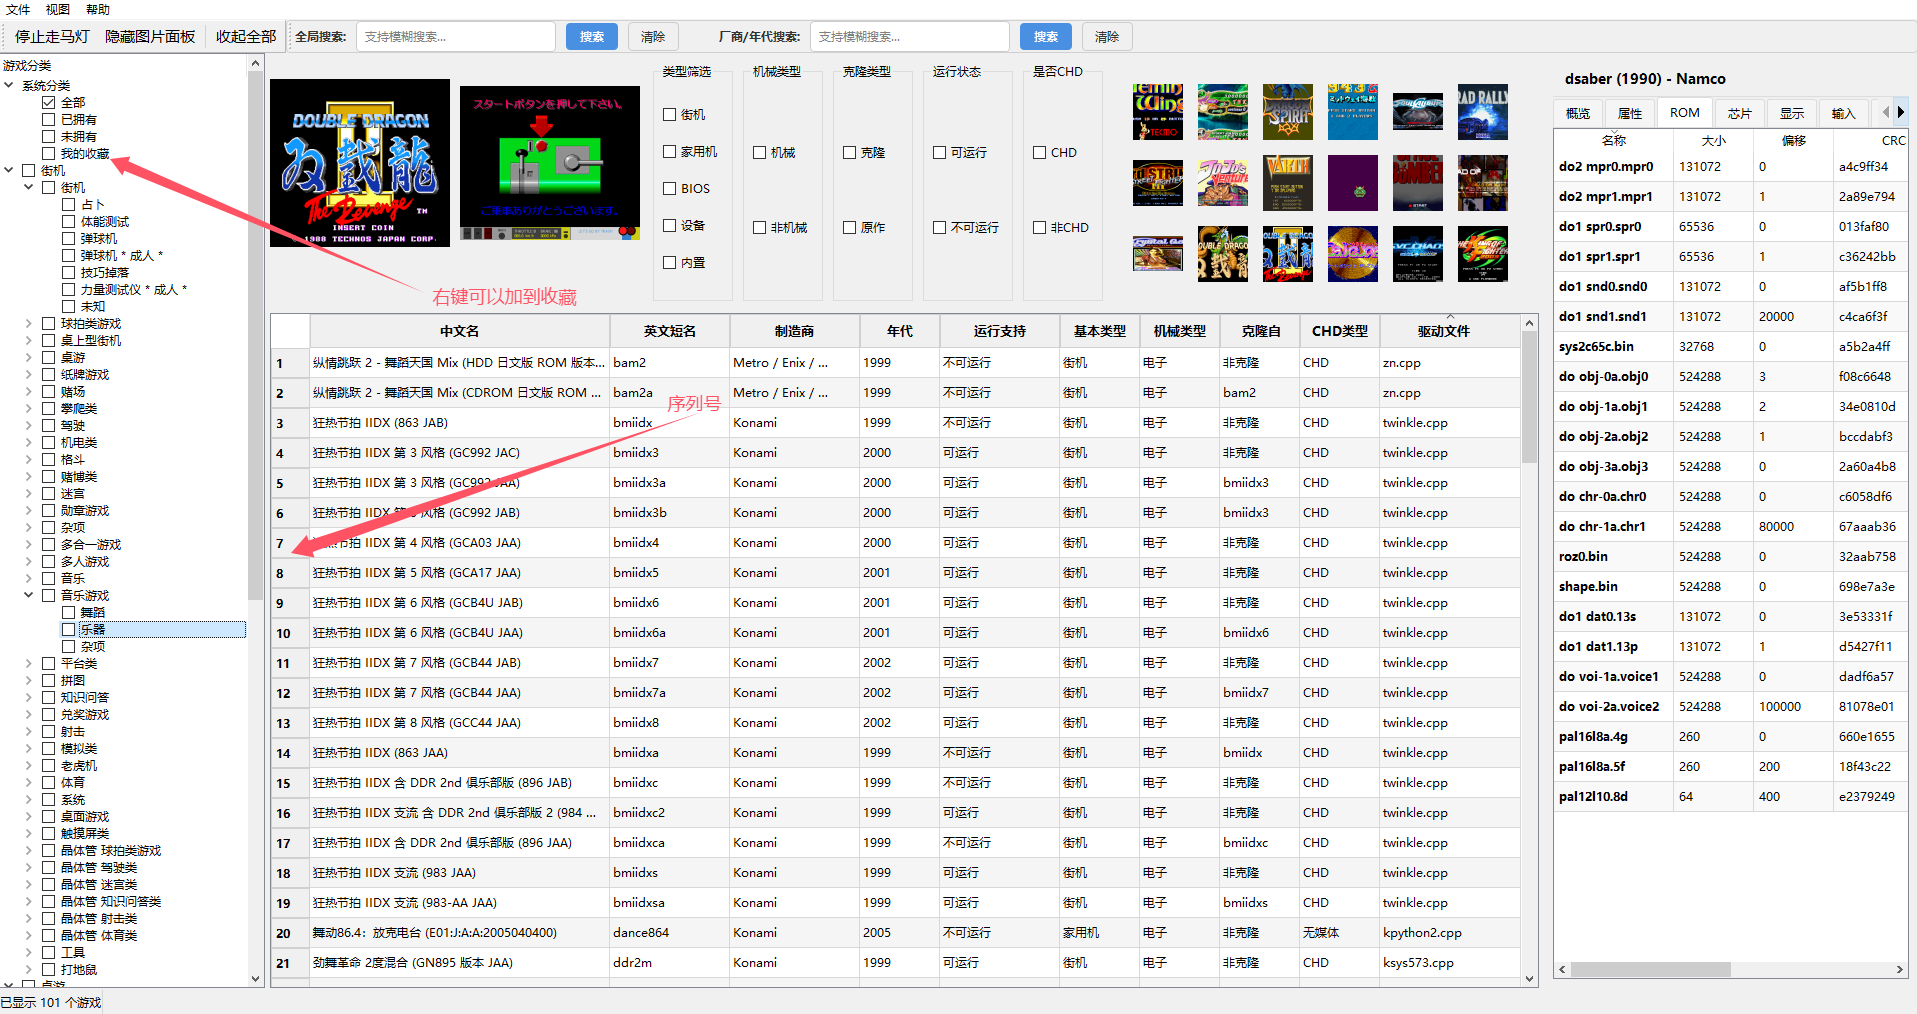Open the SVC Chaos game thumbnail
Image resolution: width=1917 pixels, height=1014 pixels.
coord(1417,254)
